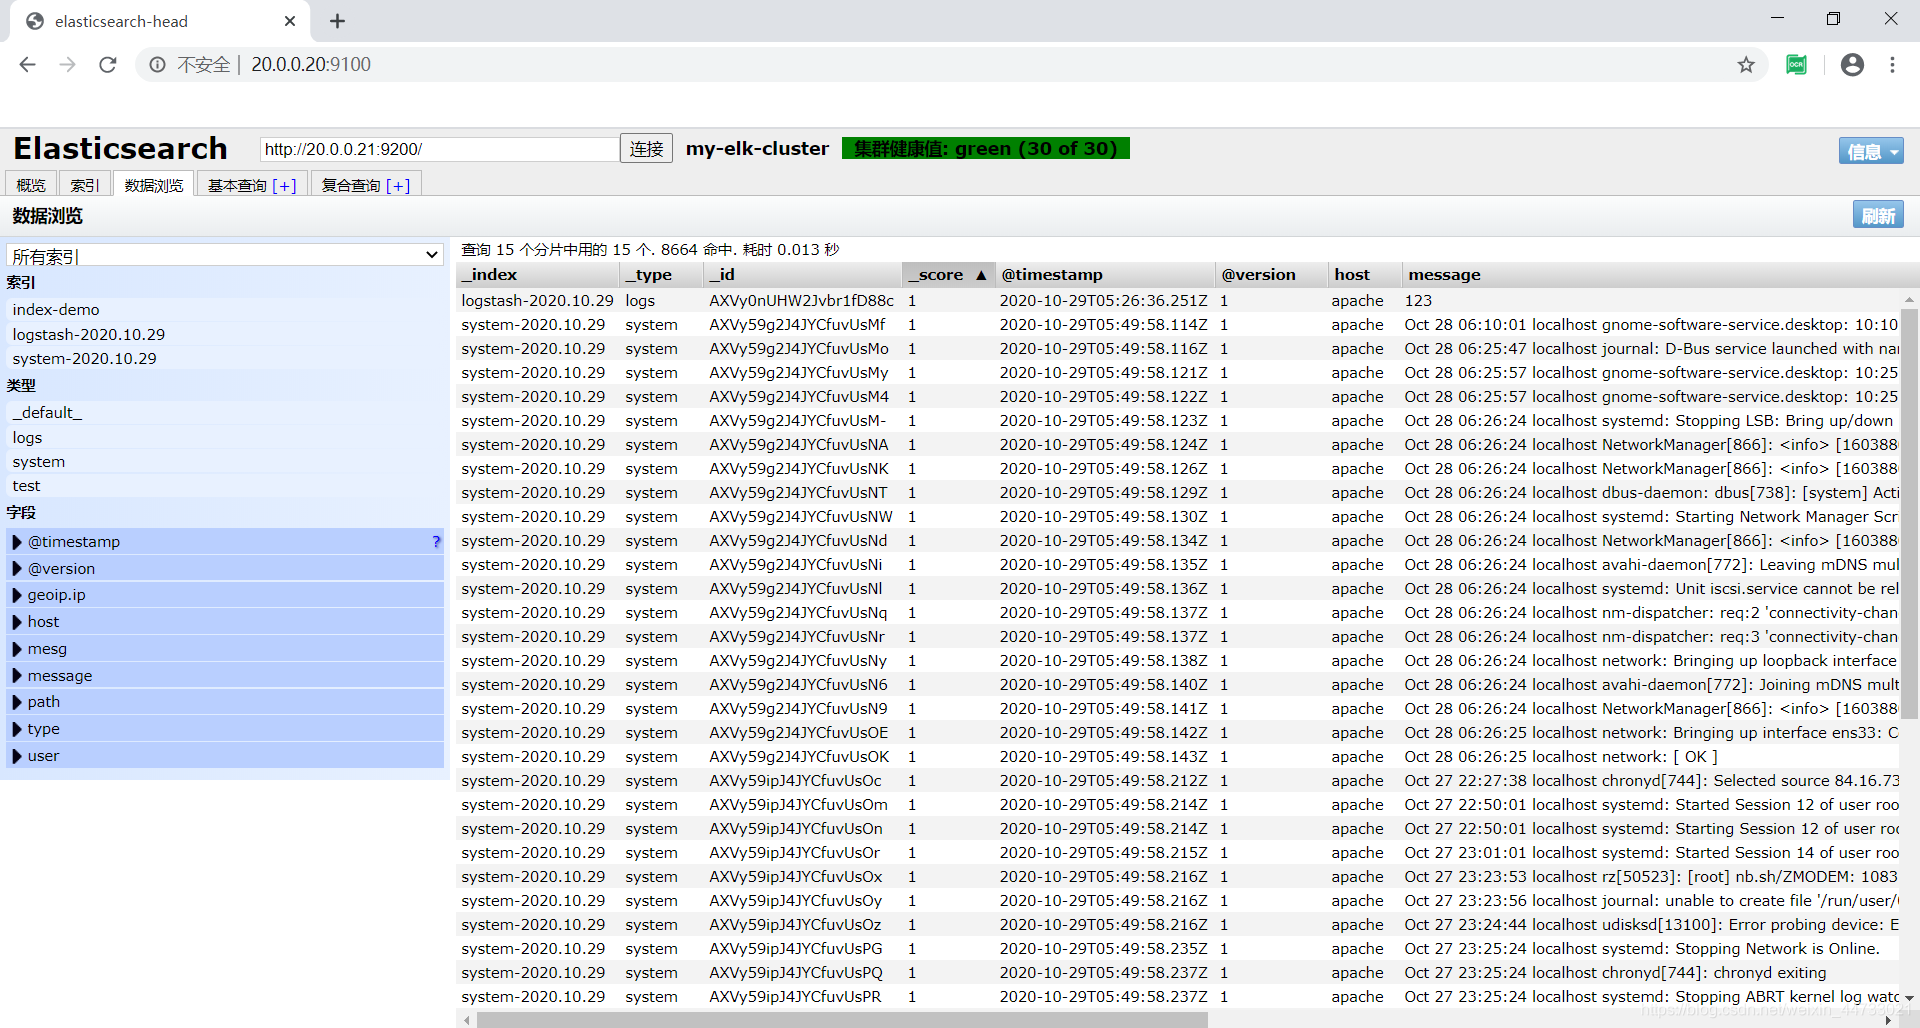The image size is (1920, 1028).
Task: Sort by the _index column header
Action: tap(538, 275)
